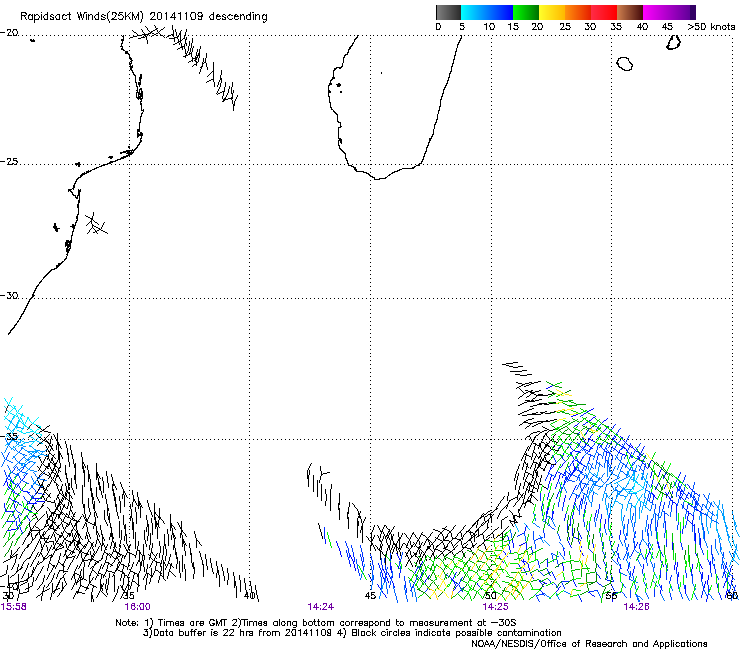Click the '-25' latitude label

coord(9,161)
